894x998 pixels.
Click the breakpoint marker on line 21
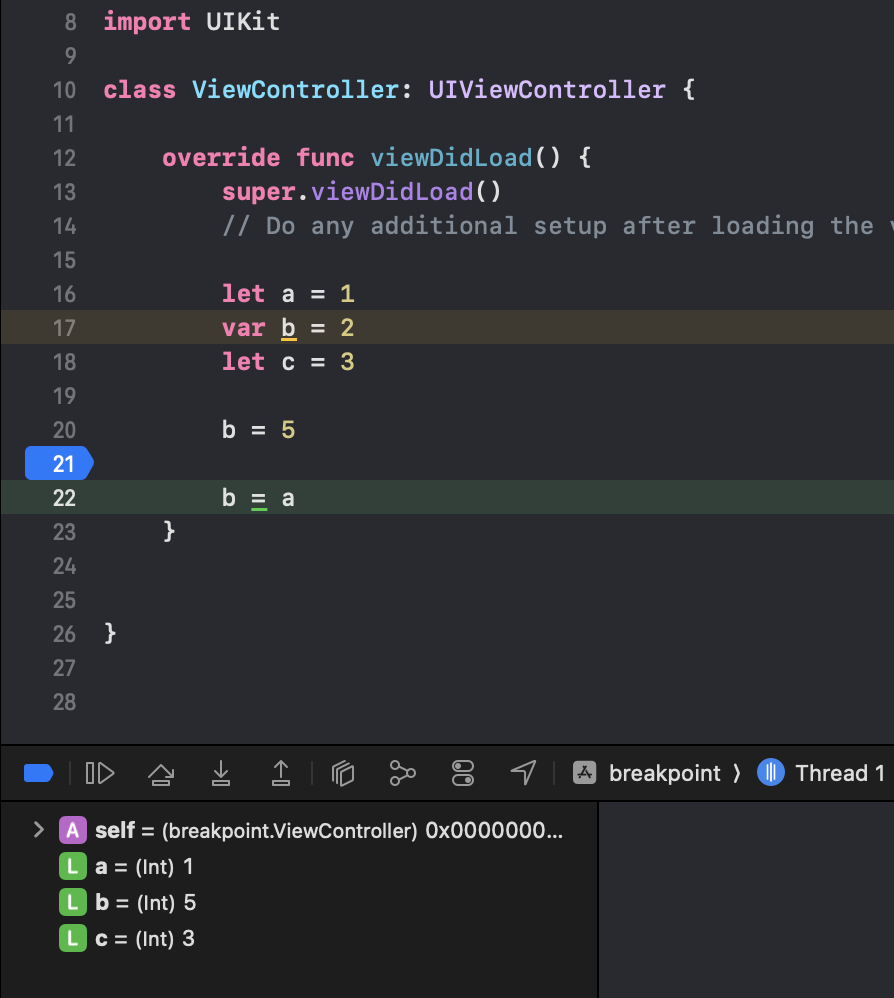[58, 463]
